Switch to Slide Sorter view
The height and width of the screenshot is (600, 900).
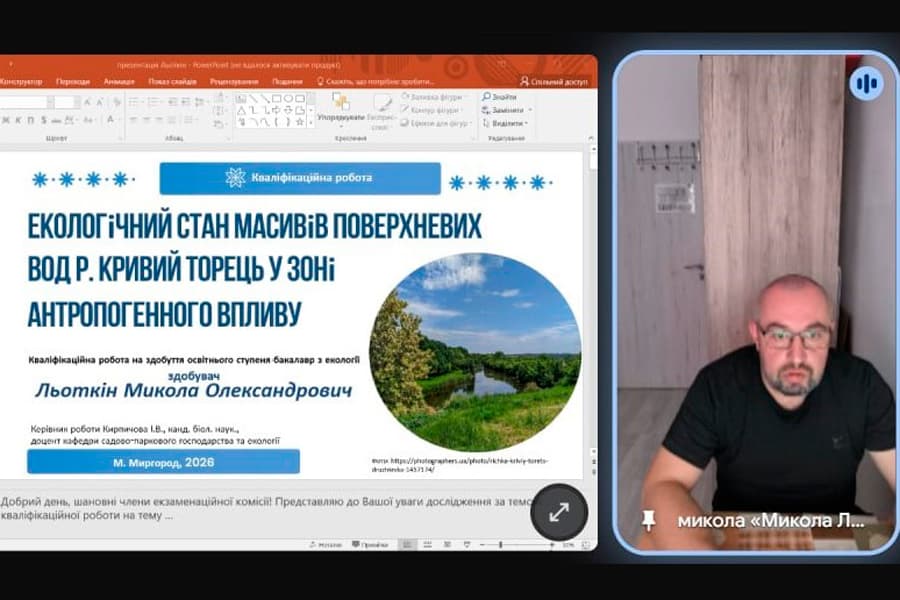[x=428, y=545]
